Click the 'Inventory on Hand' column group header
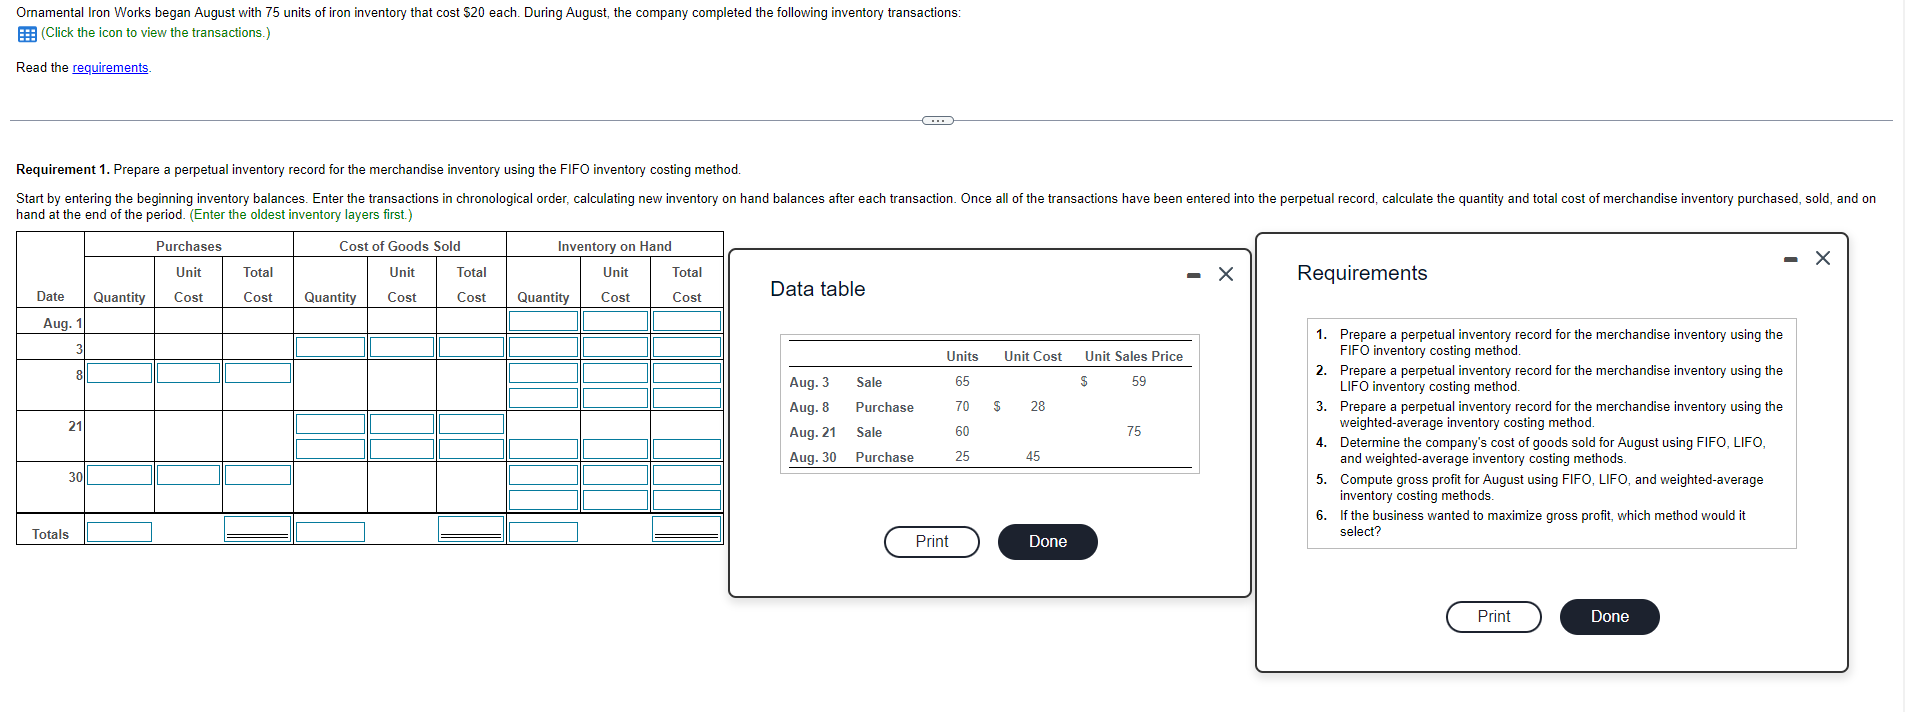This screenshot has height=712, width=1905. 615,247
